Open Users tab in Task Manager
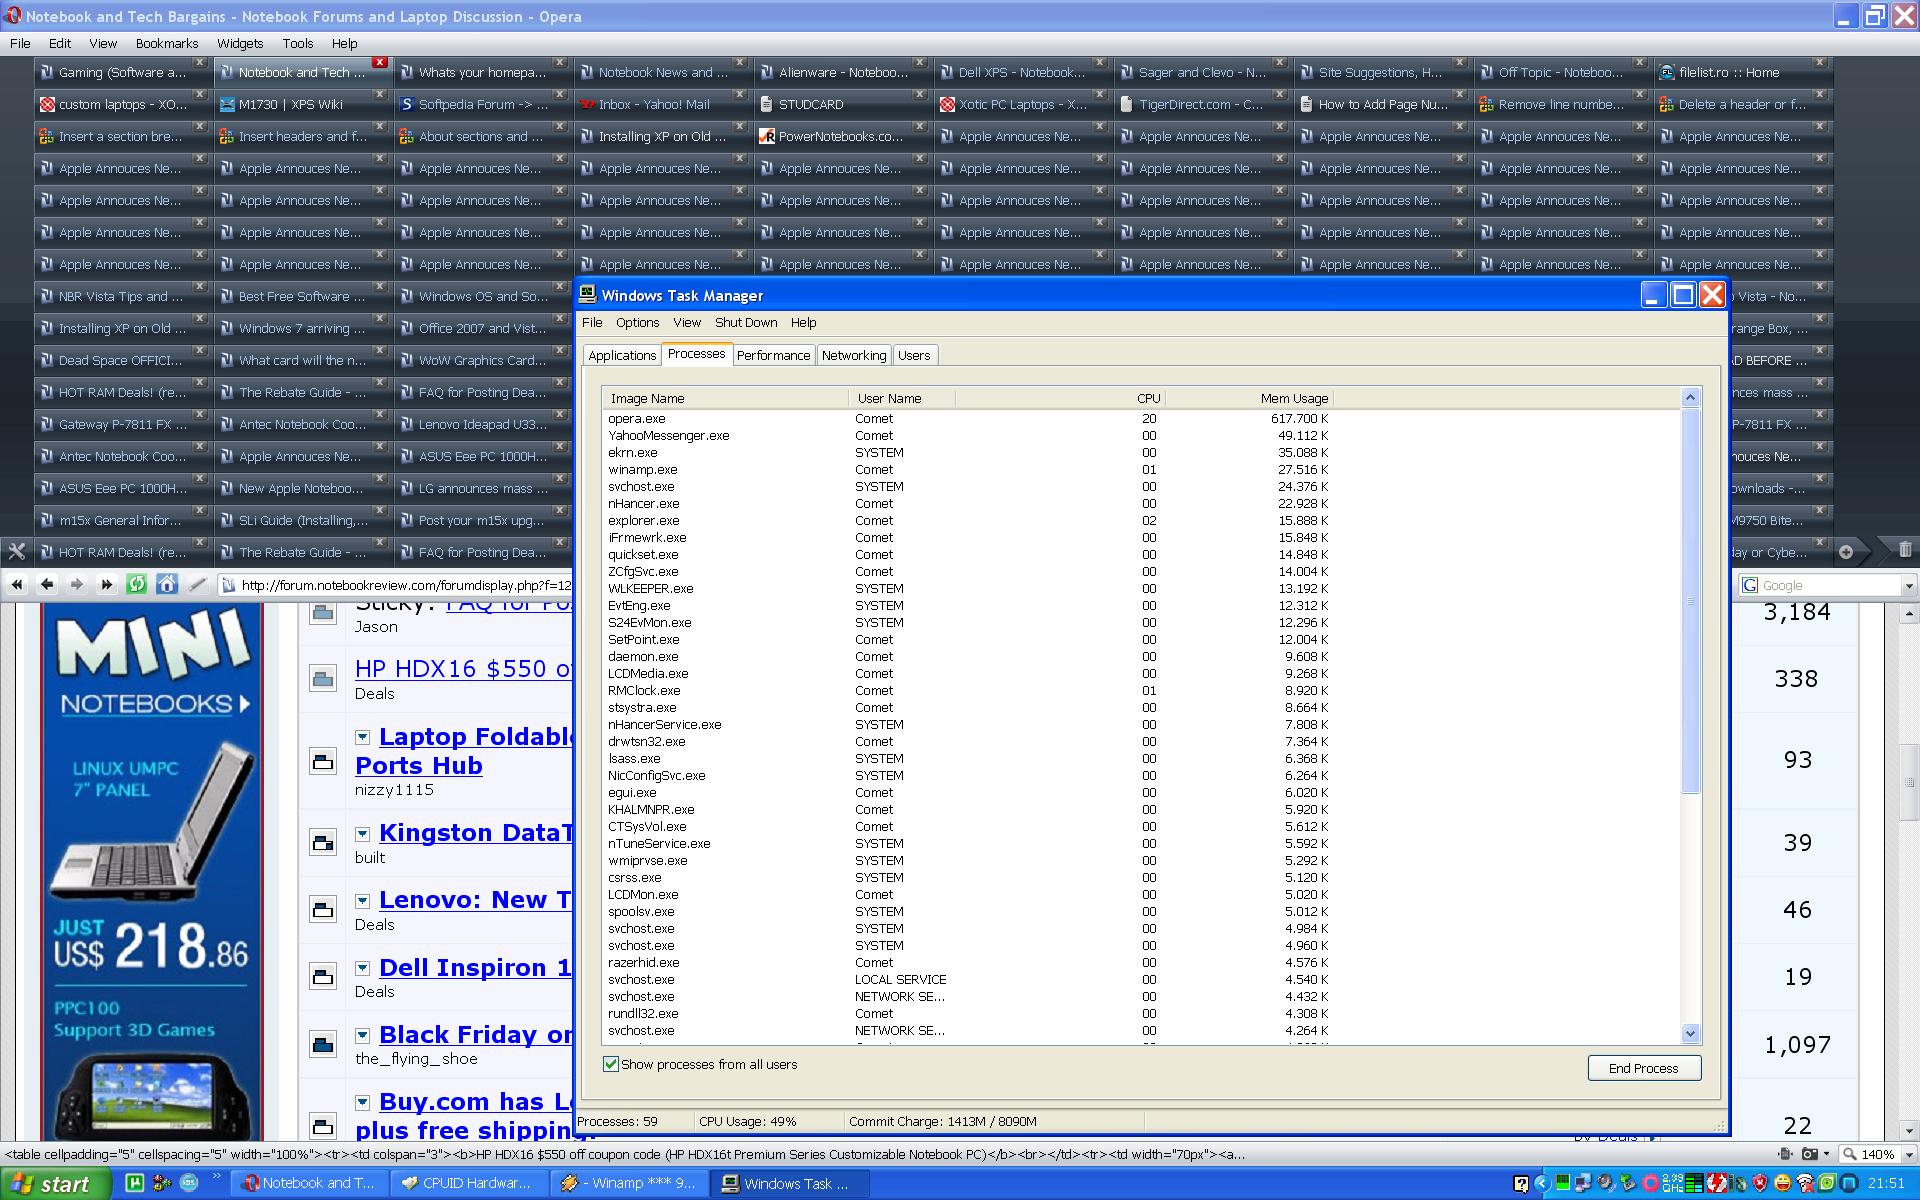The image size is (1920, 1200). [914, 355]
